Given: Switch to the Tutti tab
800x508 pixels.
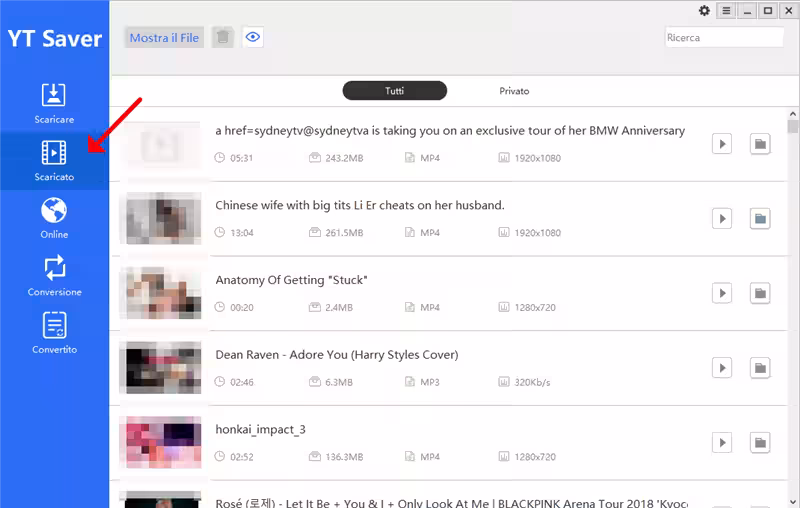Looking at the screenshot, I should pyautogui.click(x=394, y=91).
